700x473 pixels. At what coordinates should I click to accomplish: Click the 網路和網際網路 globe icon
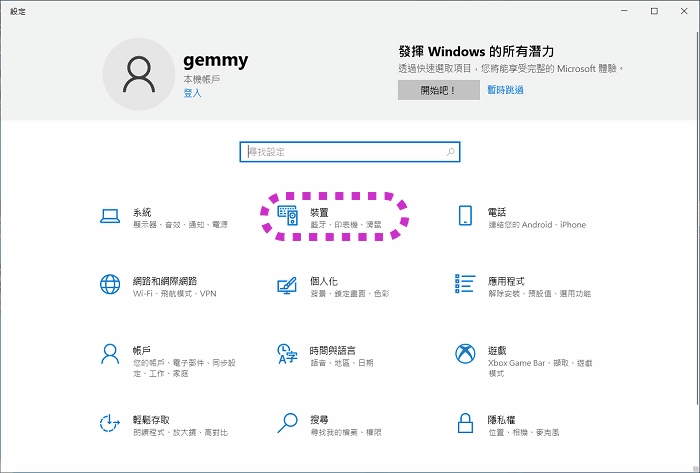point(110,285)
